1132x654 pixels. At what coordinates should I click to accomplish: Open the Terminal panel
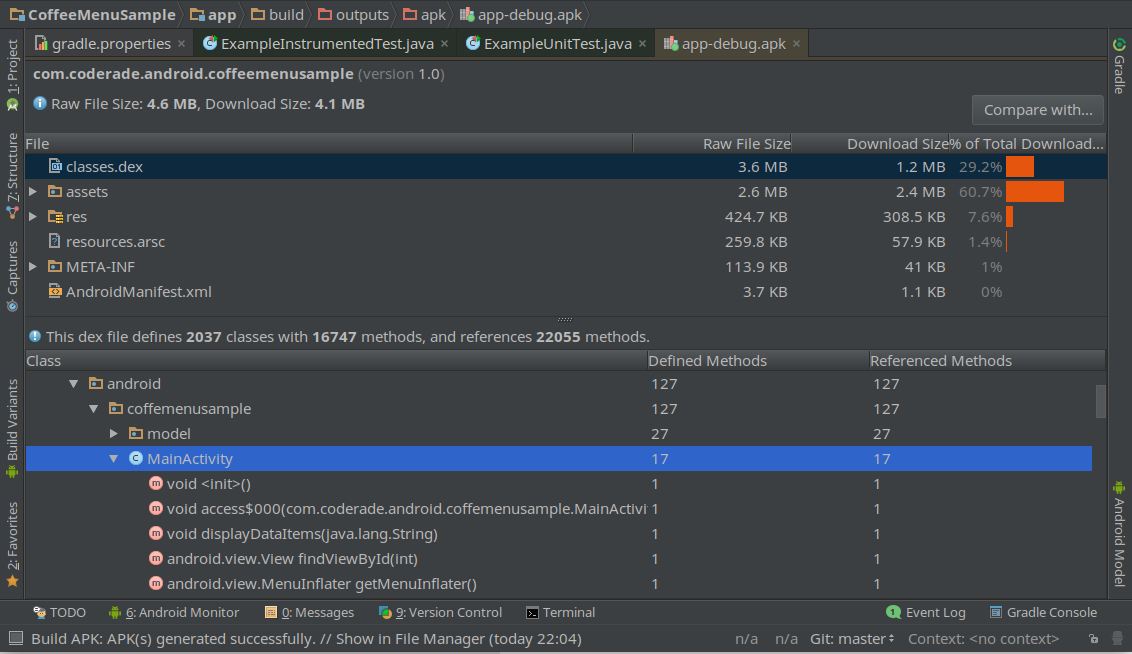[561, 612]
